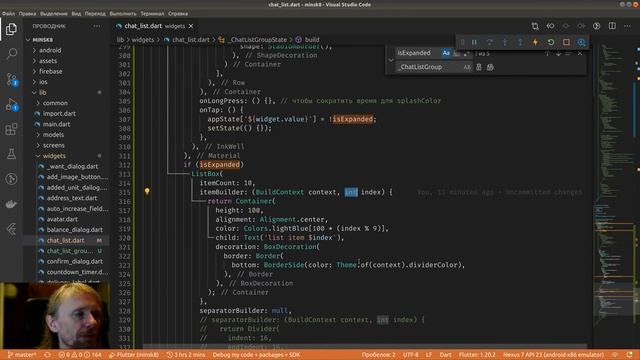
Task: Open the Search view in activity bar
Action: click(11, 53)
